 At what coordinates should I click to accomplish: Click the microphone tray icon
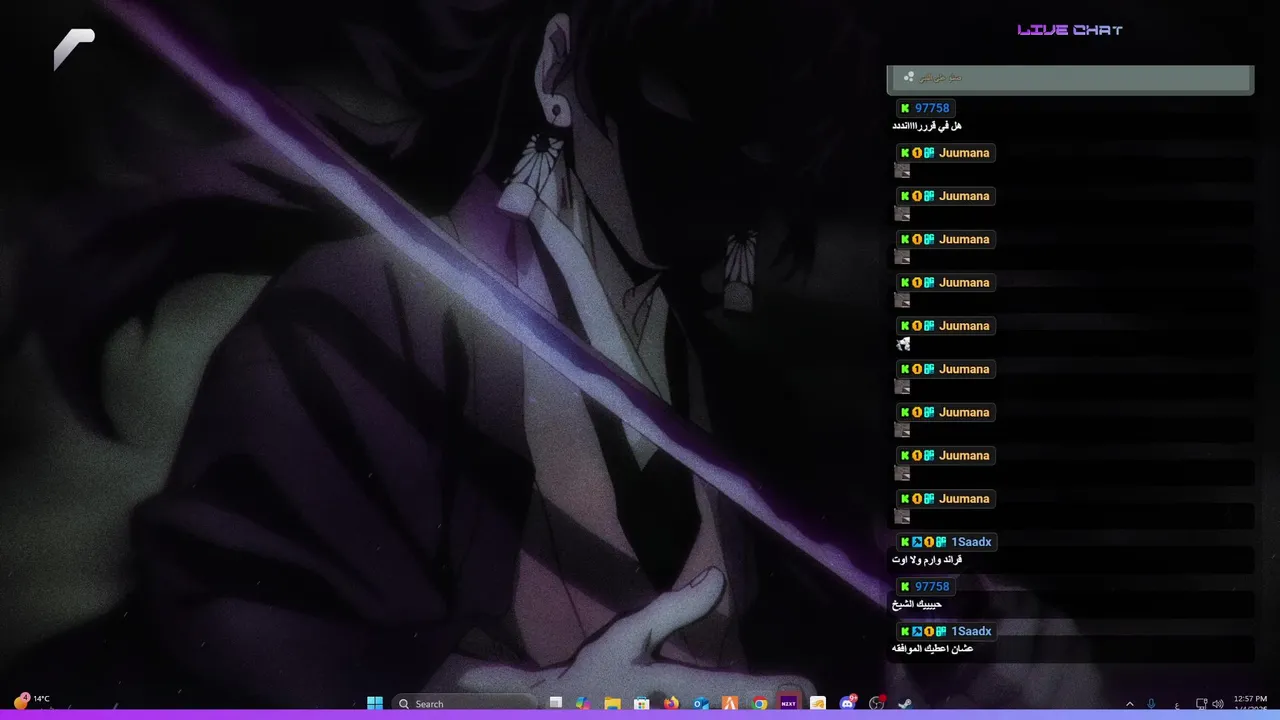(x=1152, y=704)
